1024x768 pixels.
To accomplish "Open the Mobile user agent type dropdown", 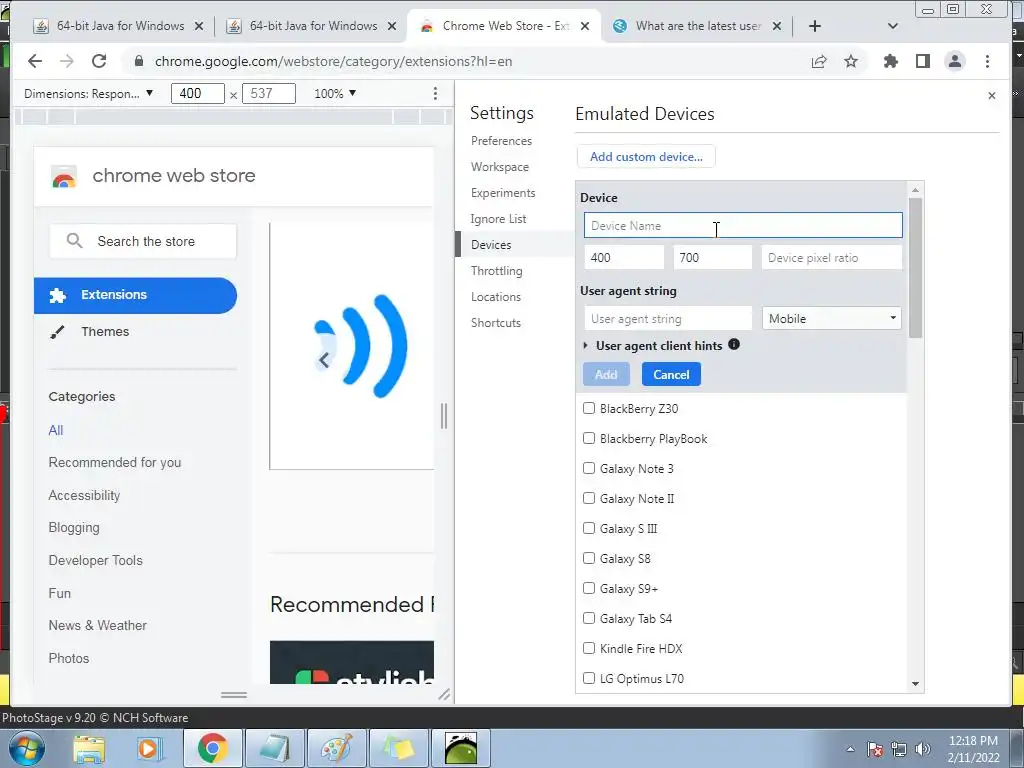I will (831, 319).
